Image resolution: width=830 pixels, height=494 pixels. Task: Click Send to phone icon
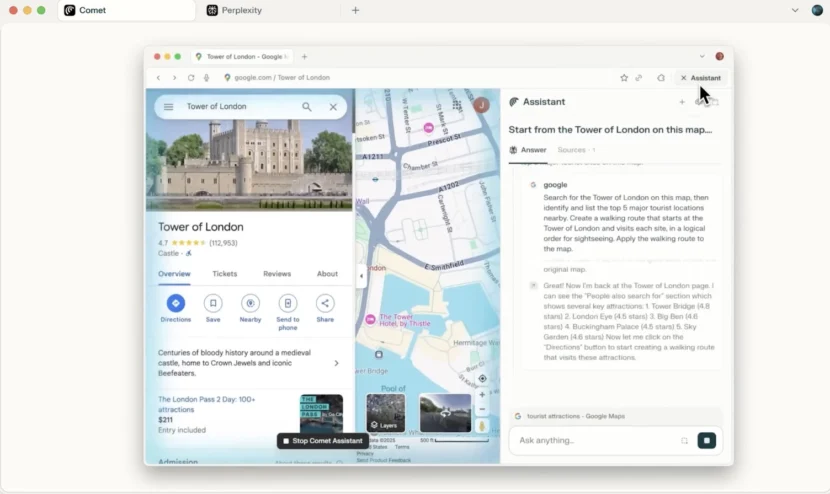[288, 303]
